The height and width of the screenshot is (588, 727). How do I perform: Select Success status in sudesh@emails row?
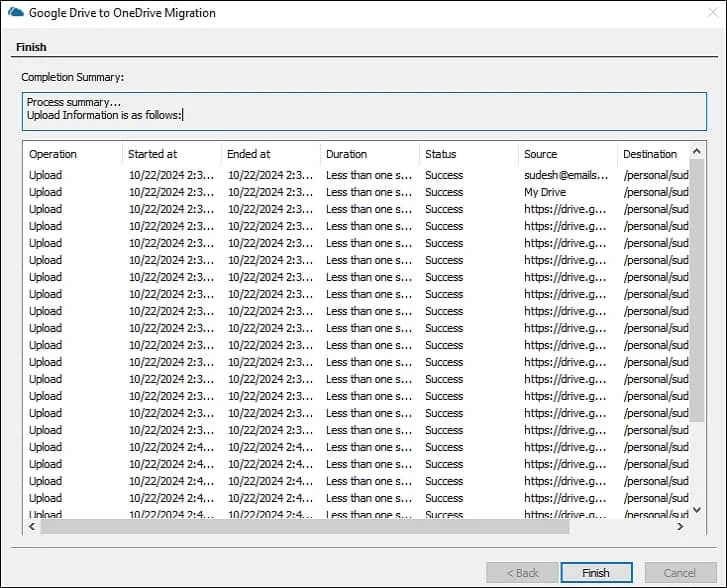point(444,175)
